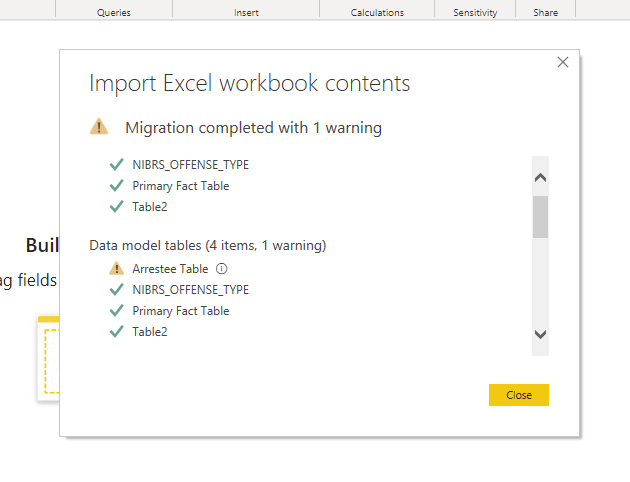The height and width of the screenshot is (482, 630).
Task: Click Arrestee Table in data model tables
Action: (170, 269)
